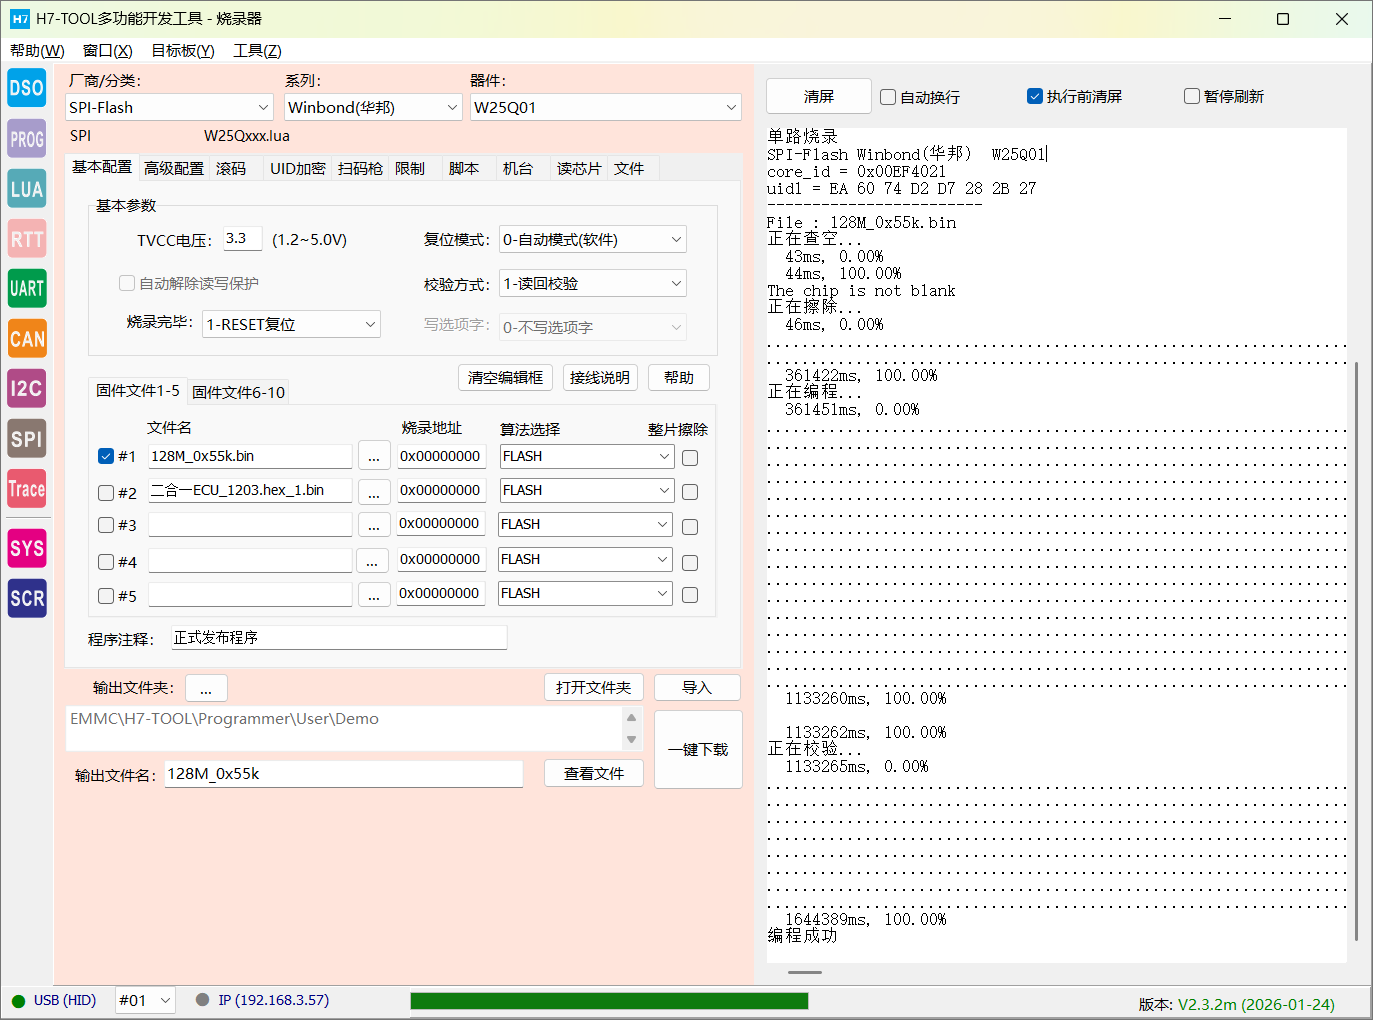Screen dimensions: 1373x1020
Task: Open the UART serial tool
Action: pos(27,289)
